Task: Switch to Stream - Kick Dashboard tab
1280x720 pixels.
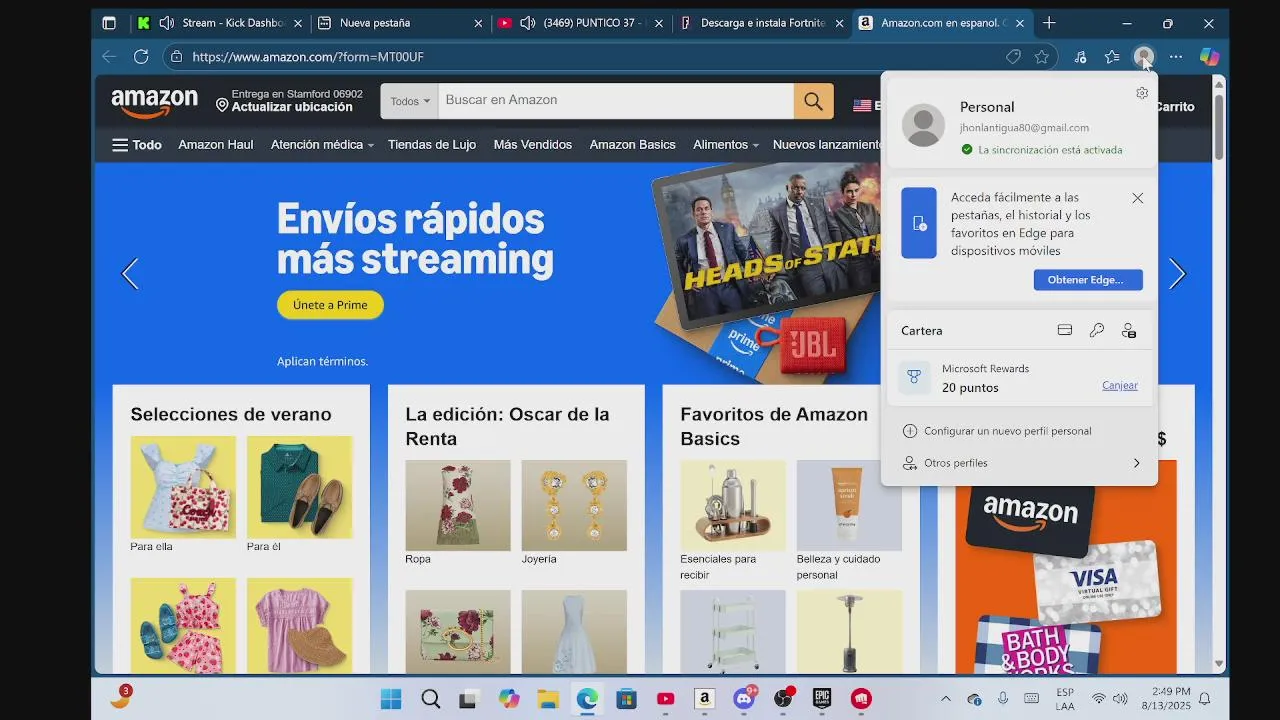Action: (x=220, y=23)
